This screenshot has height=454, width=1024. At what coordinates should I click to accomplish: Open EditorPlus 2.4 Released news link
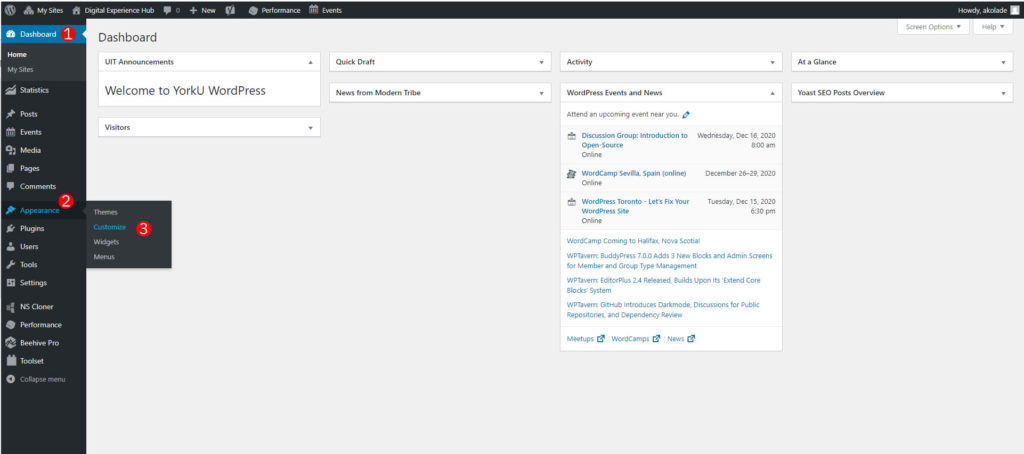tap(664, 285)
